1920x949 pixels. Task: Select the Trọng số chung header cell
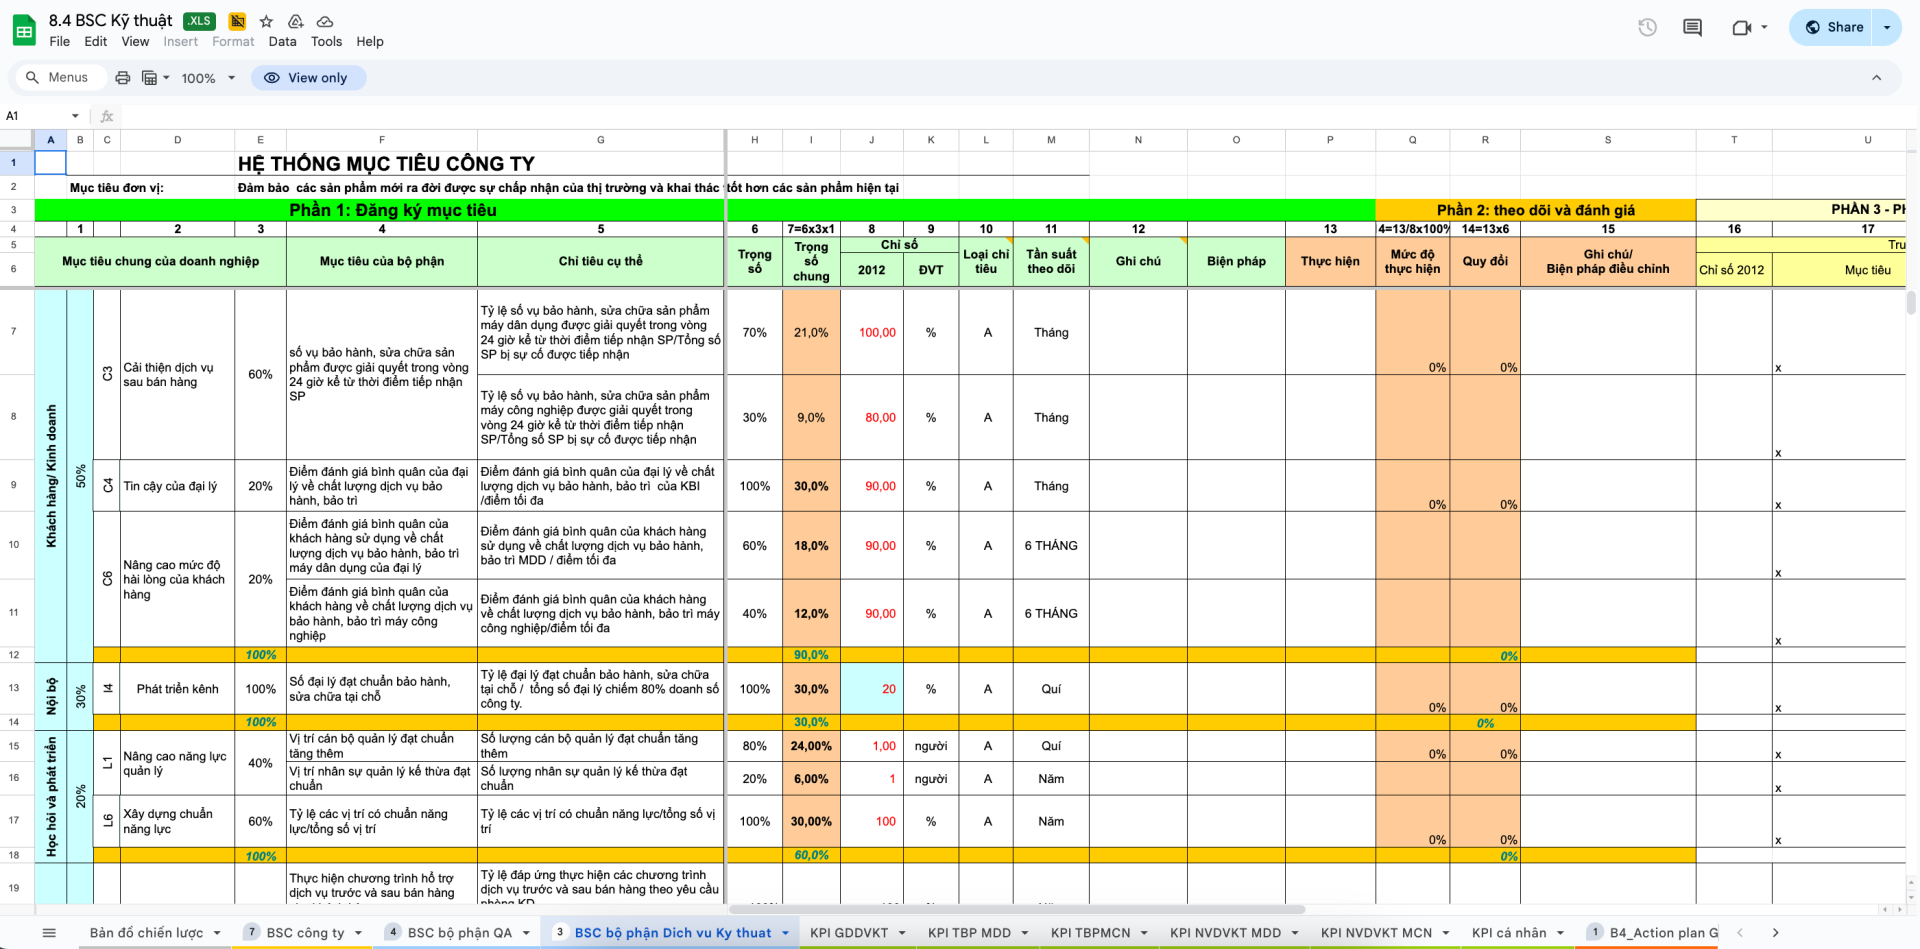point(811,261)
